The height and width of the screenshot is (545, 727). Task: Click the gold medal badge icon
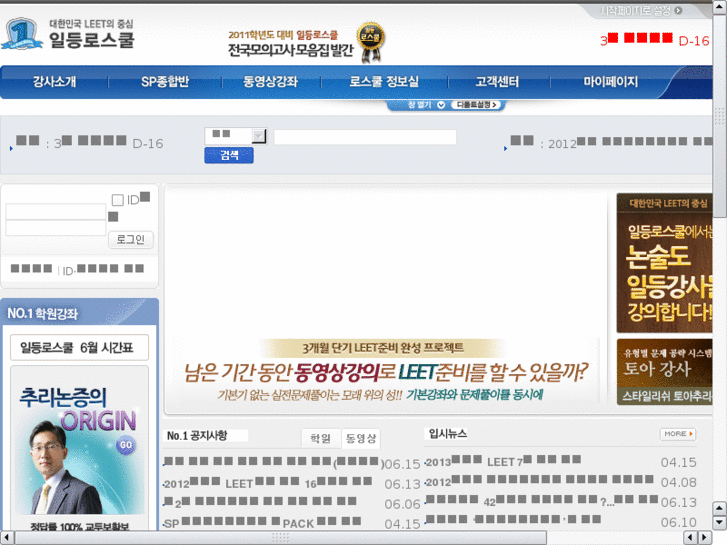(x=370, y=42)
